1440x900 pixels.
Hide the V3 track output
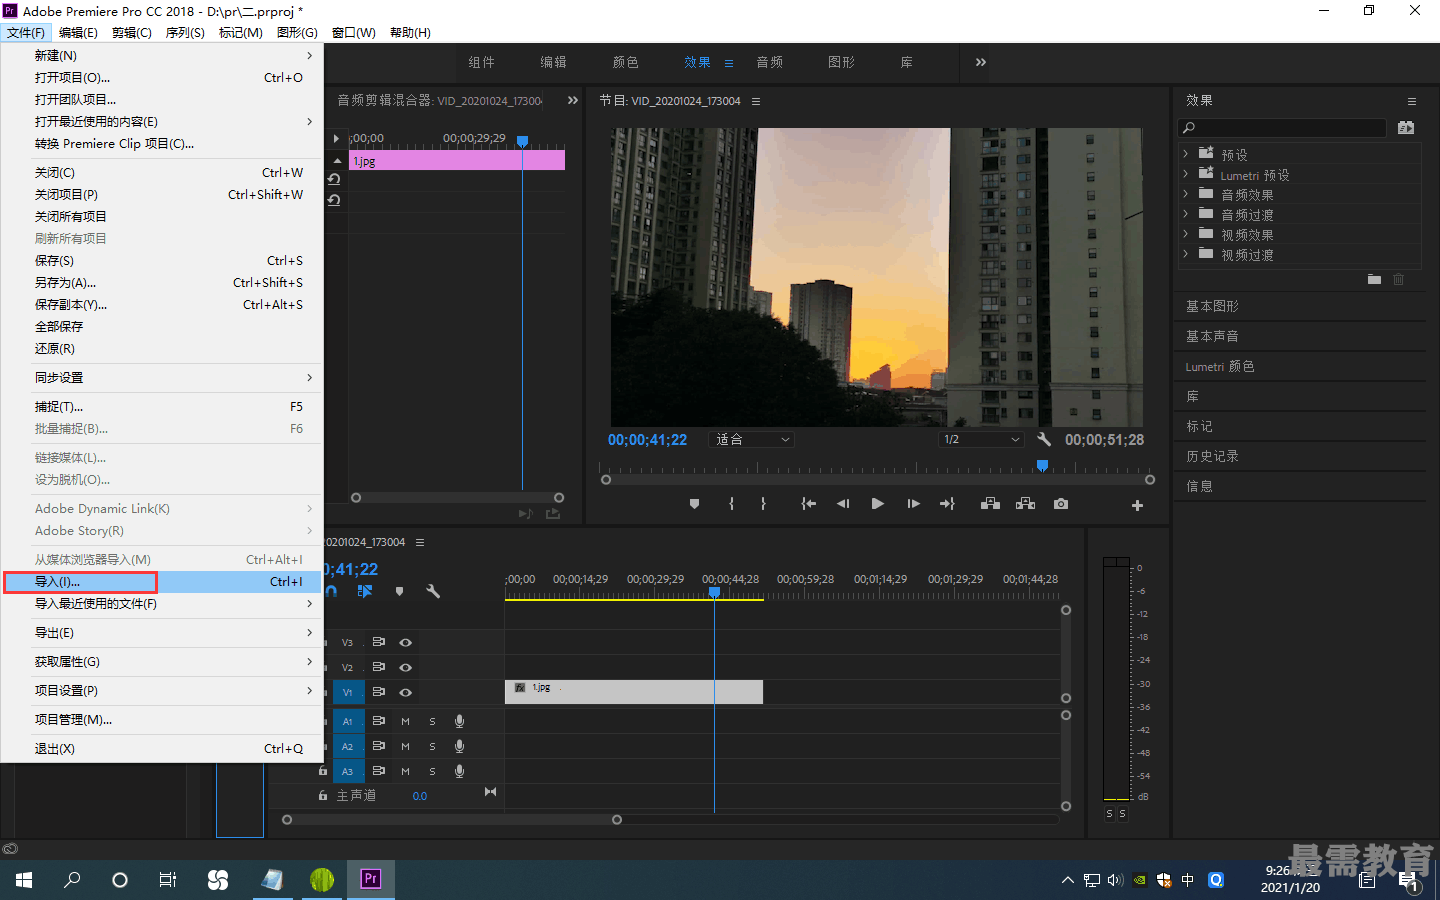click(x=405, y=642)
